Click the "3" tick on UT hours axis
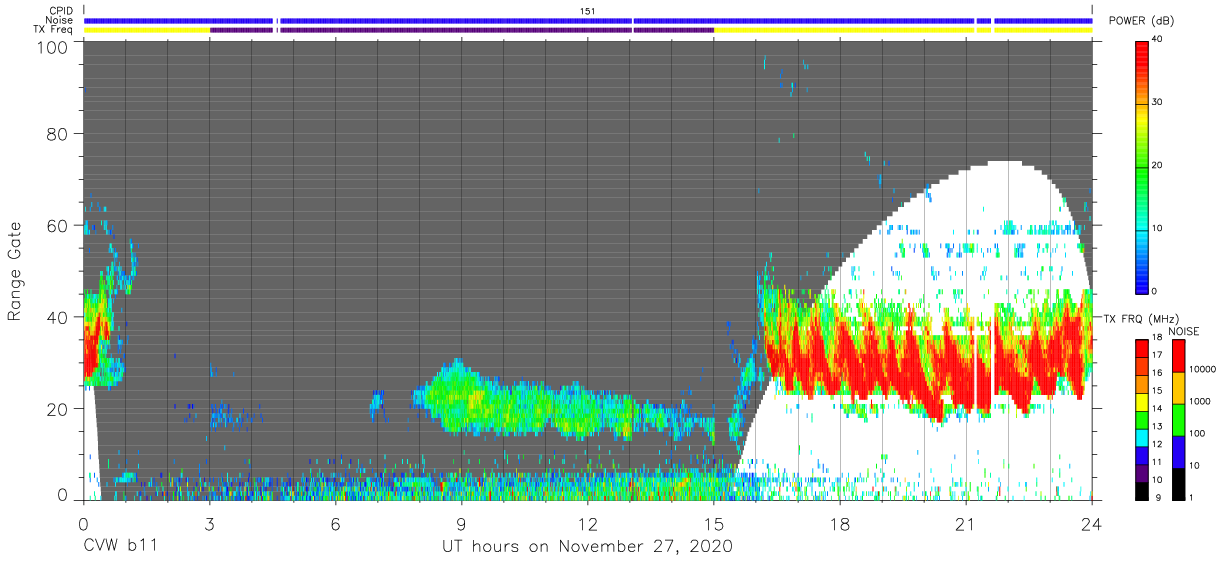The height and width of the screenshot is (567, 1228). (x=209, y=525)
